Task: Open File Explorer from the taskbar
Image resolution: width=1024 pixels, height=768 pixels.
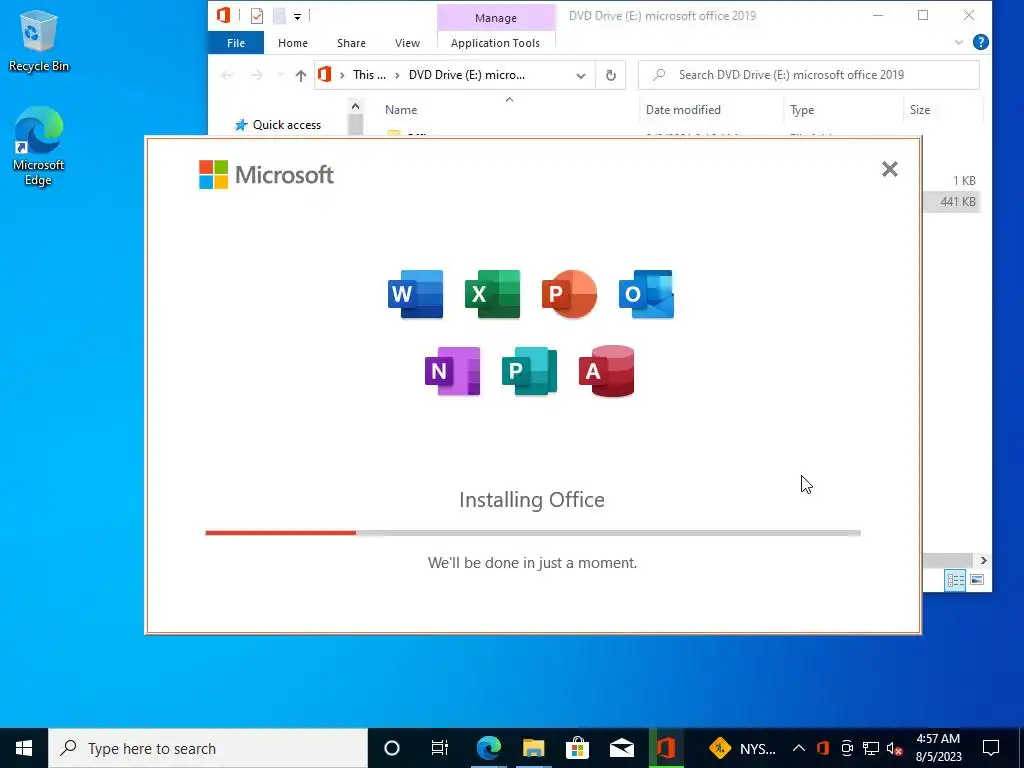Action: [x=534, y=748]
